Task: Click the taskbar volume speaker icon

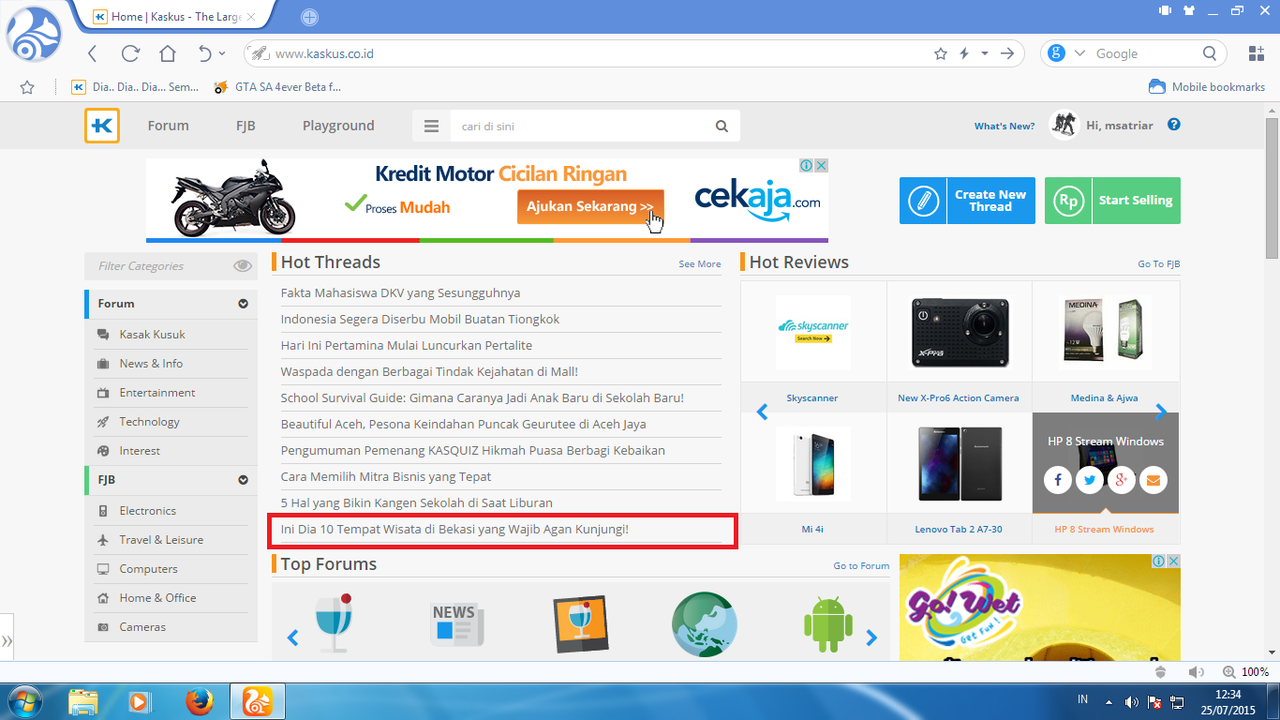Action: [x=1131, y=702]
